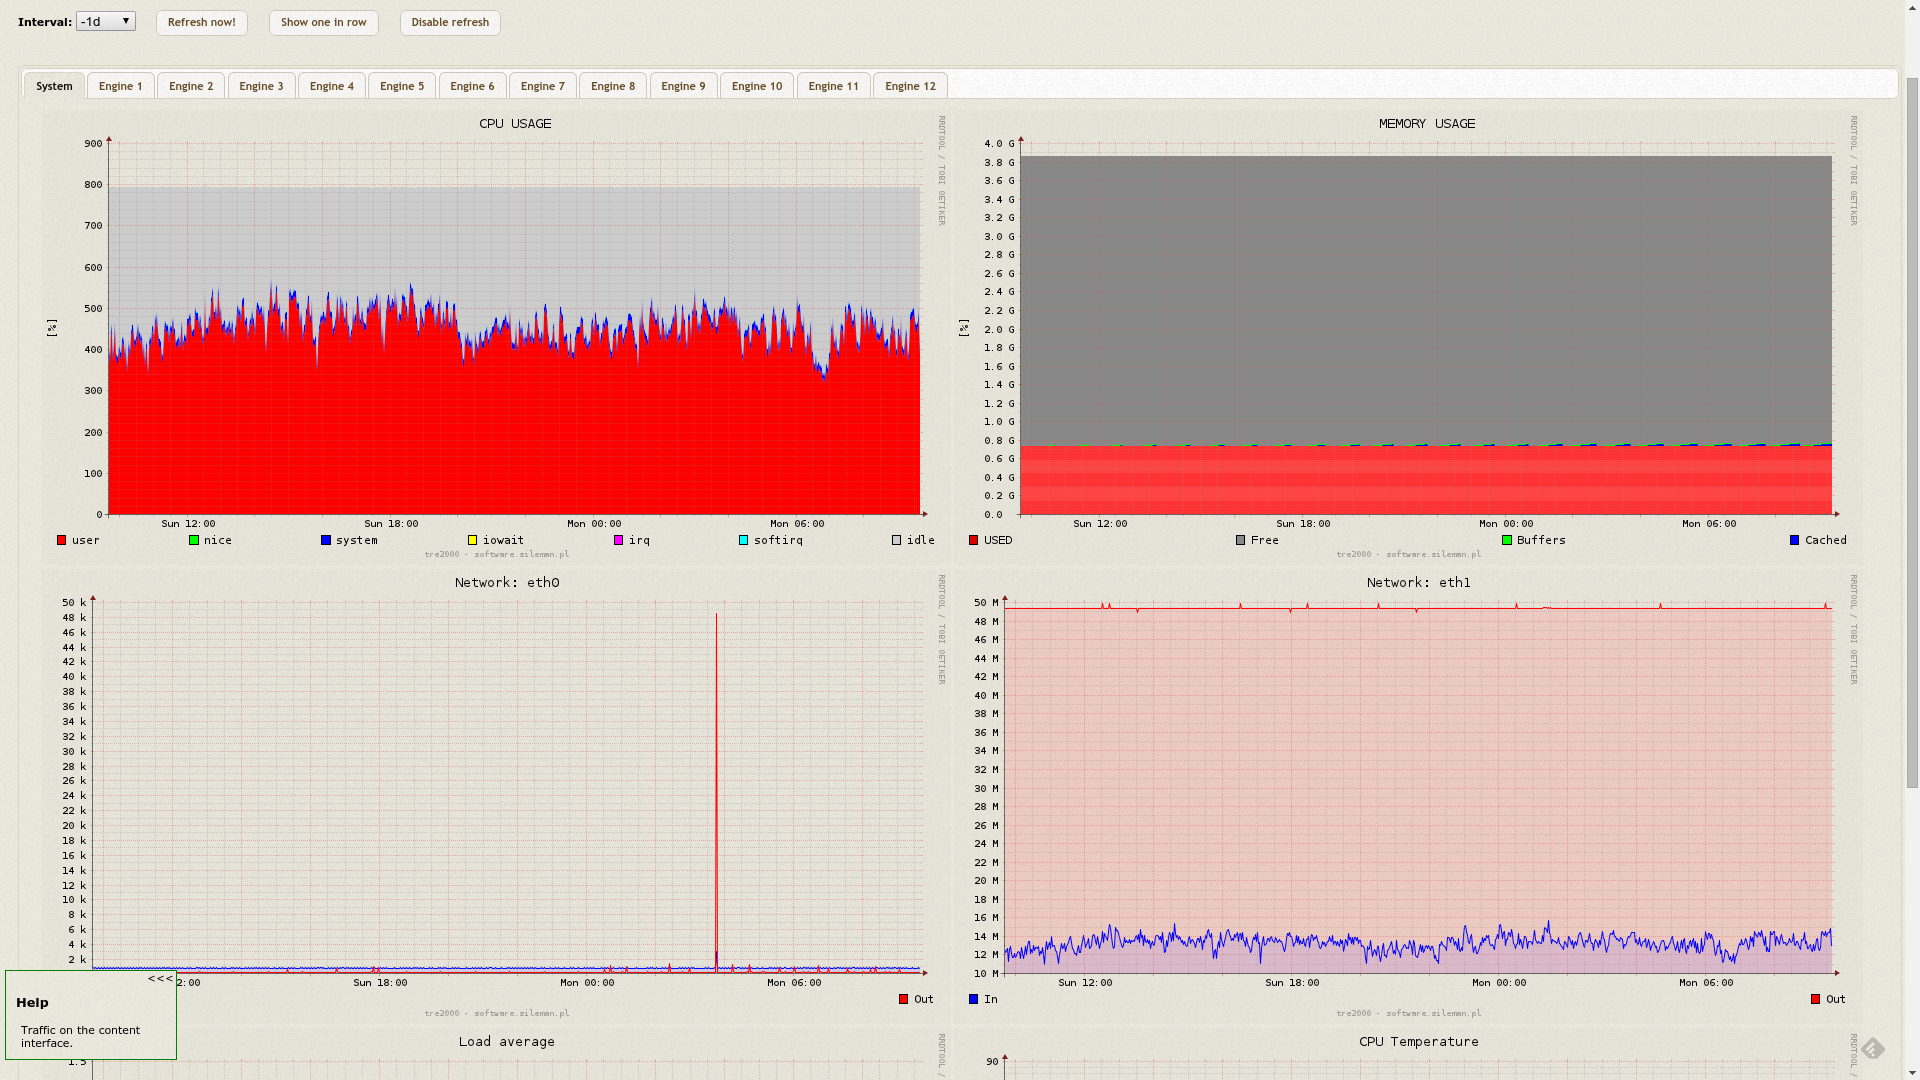Switch to the Engine 1 tab
The image size is (1920, 1080).
point(120,86)
